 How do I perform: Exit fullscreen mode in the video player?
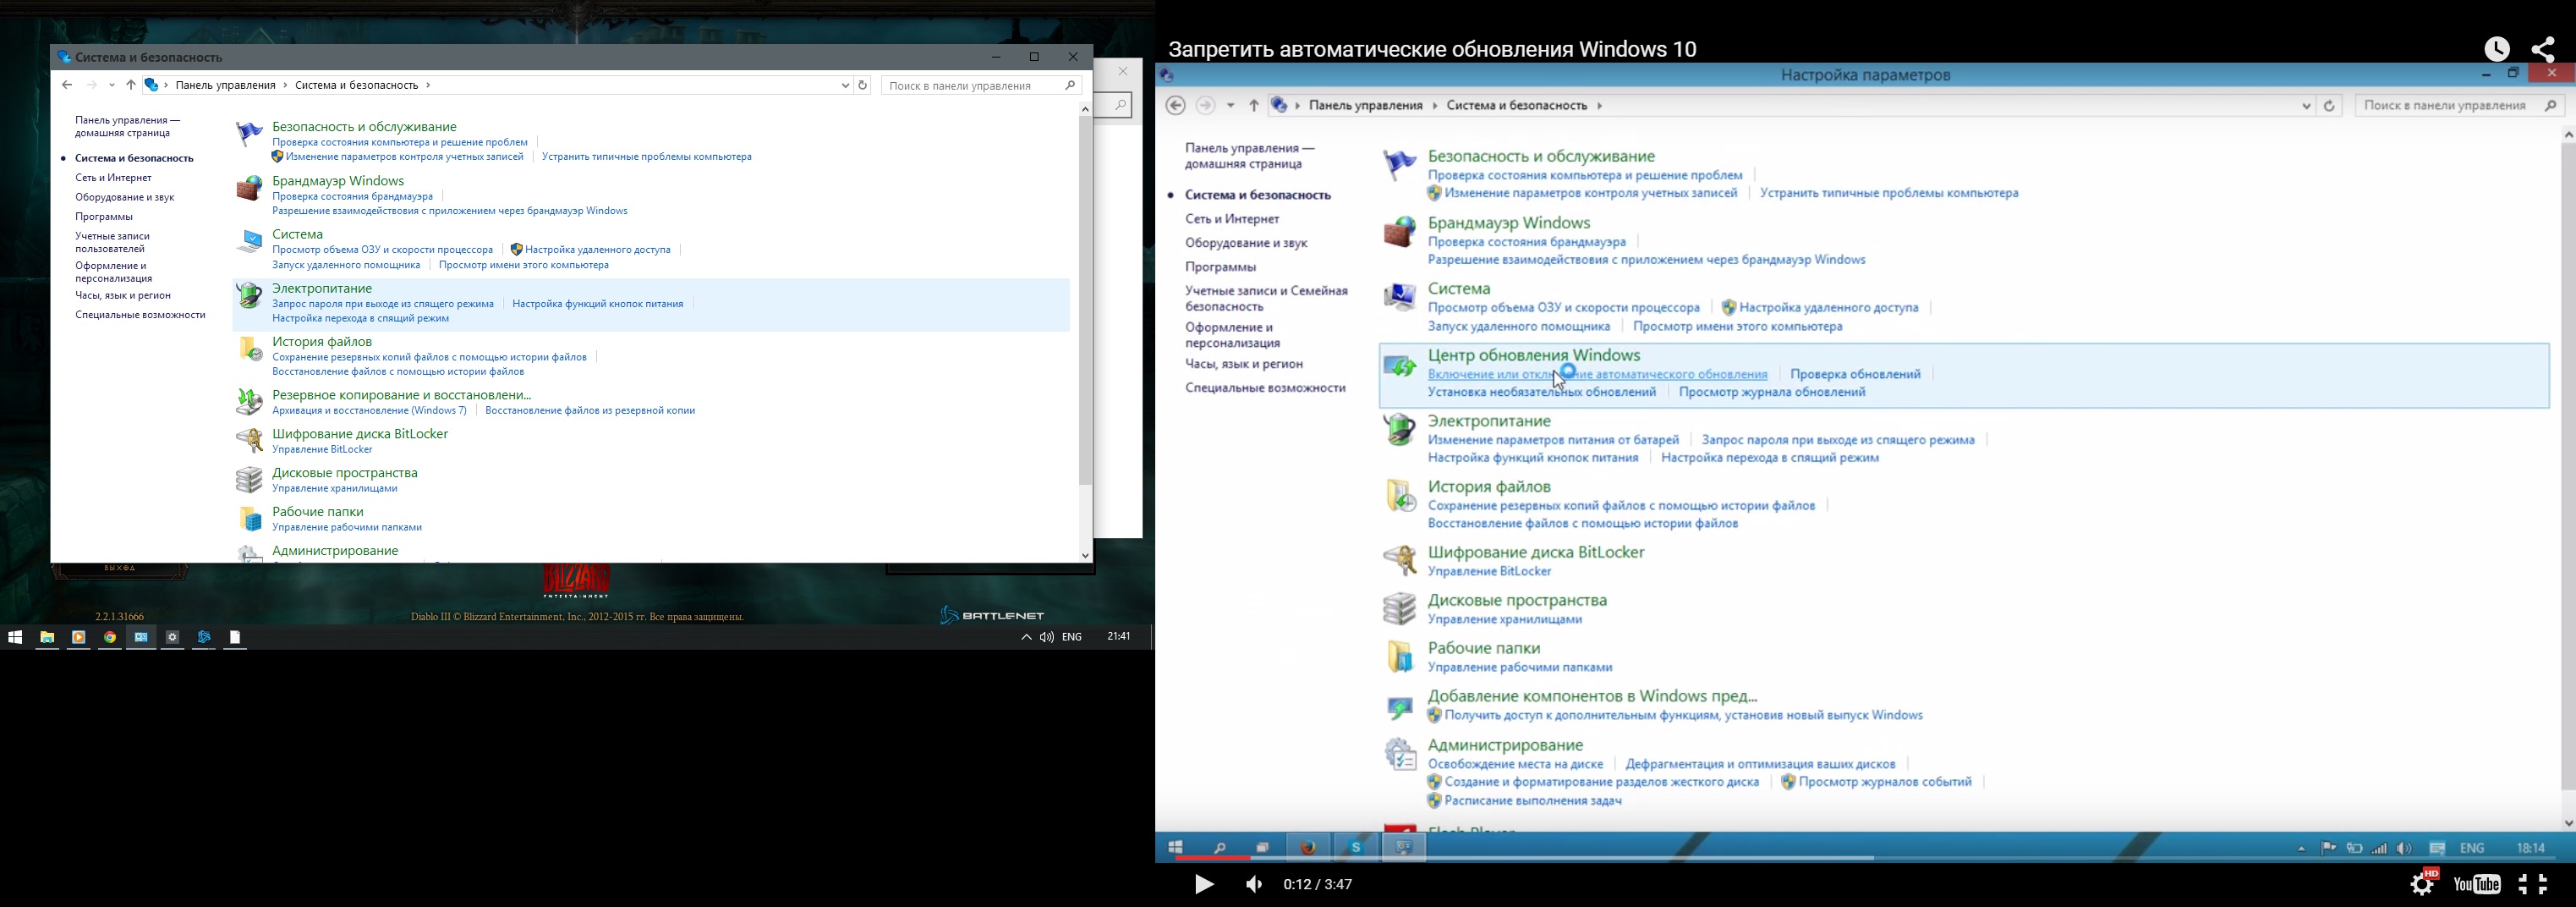(2534, 885)
